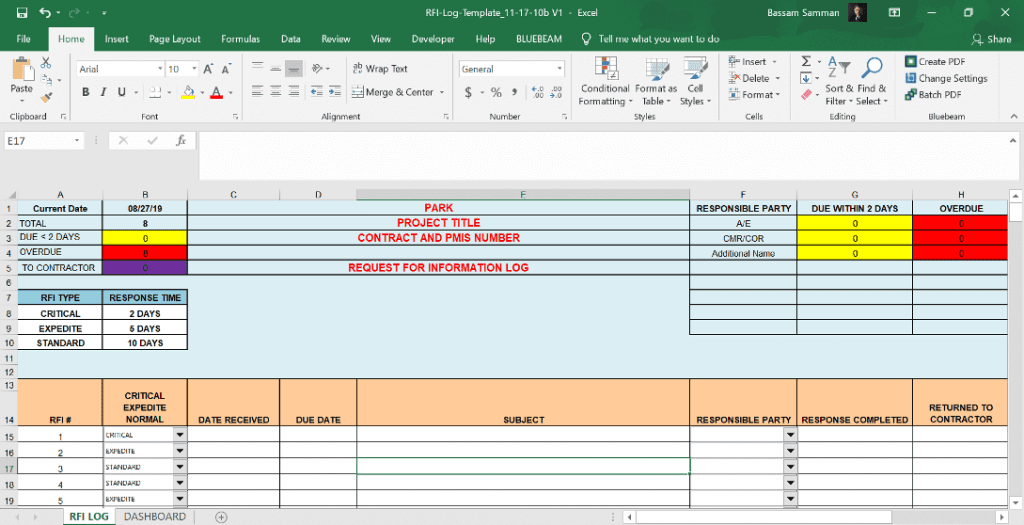Image resolution: width=1024 pixels, height=525 pixels.
Task: Apply Accounting number format dollar sign
Action: (x=468, y=93)
